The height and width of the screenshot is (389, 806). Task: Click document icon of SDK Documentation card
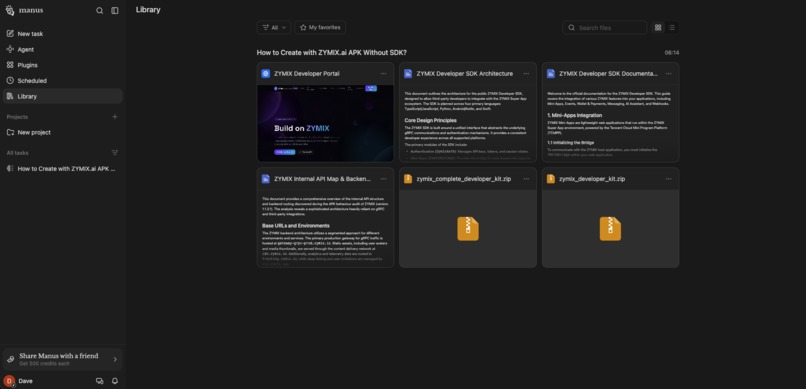[x=551, y=73]
